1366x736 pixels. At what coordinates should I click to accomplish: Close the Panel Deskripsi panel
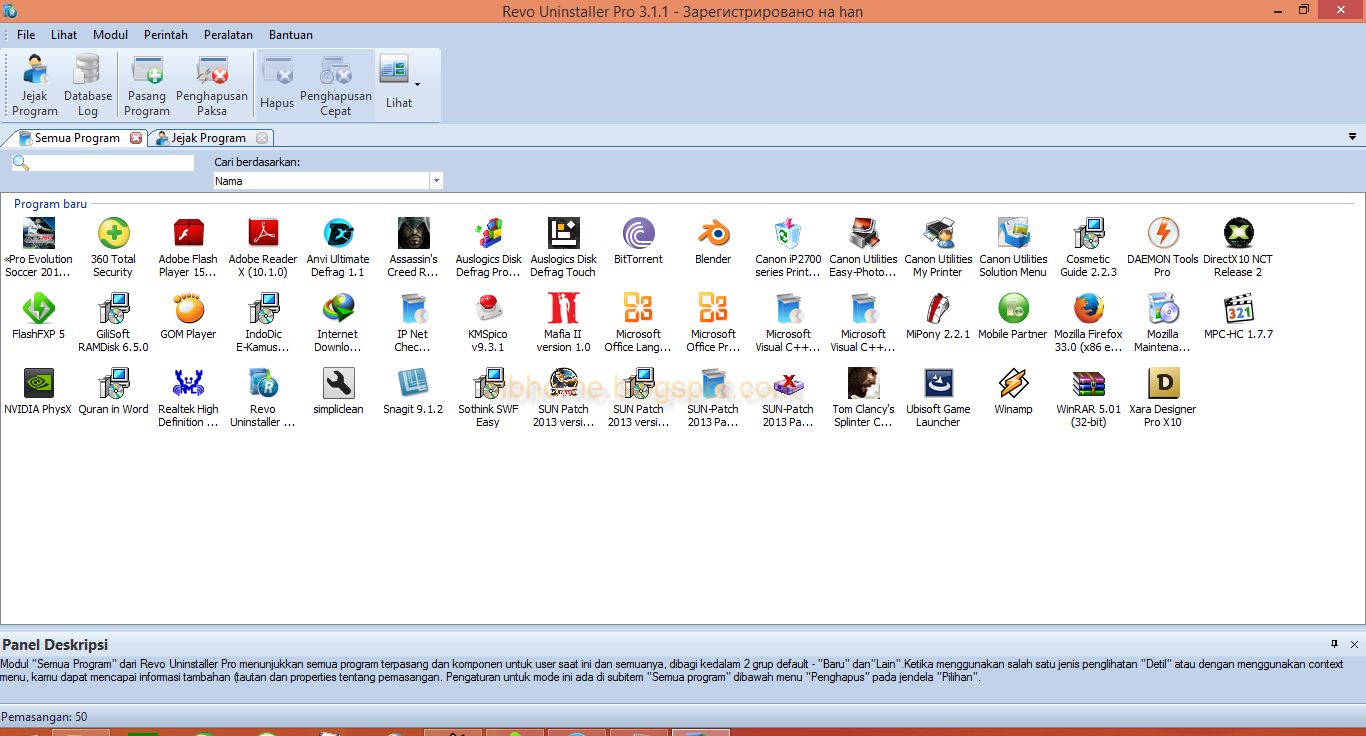pyautogui.click(x=1354, y=644)
